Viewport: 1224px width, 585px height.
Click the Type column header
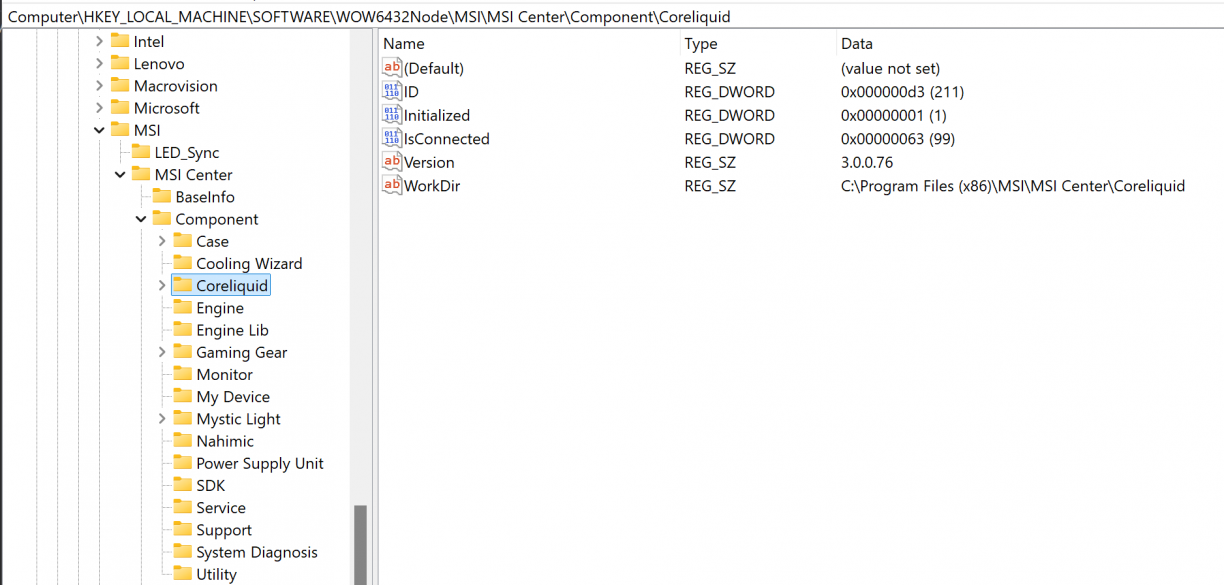(700, 44)
